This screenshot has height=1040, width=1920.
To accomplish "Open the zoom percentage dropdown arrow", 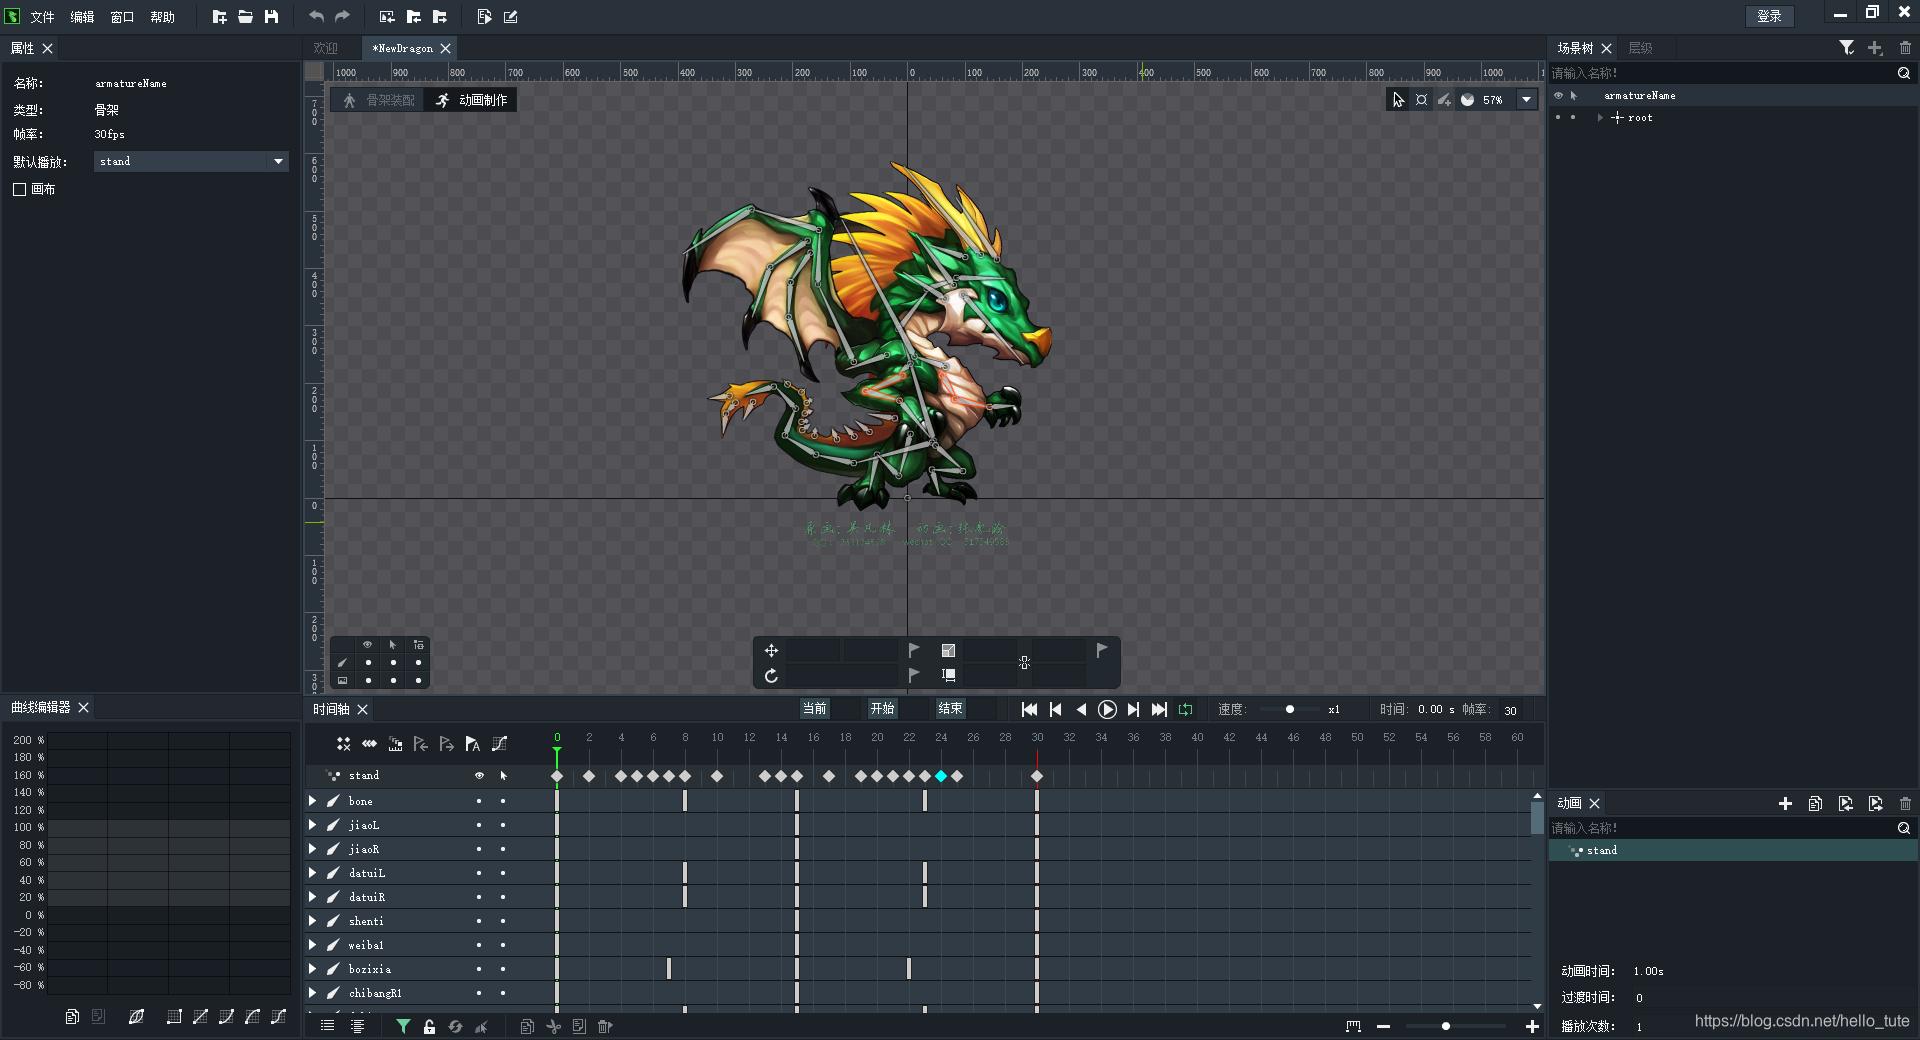I will (1526, 99).
